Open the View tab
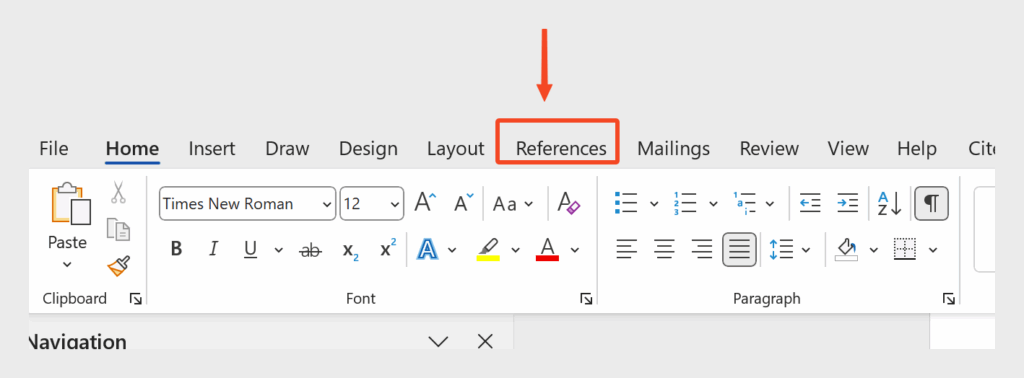 tap(848, 148)
